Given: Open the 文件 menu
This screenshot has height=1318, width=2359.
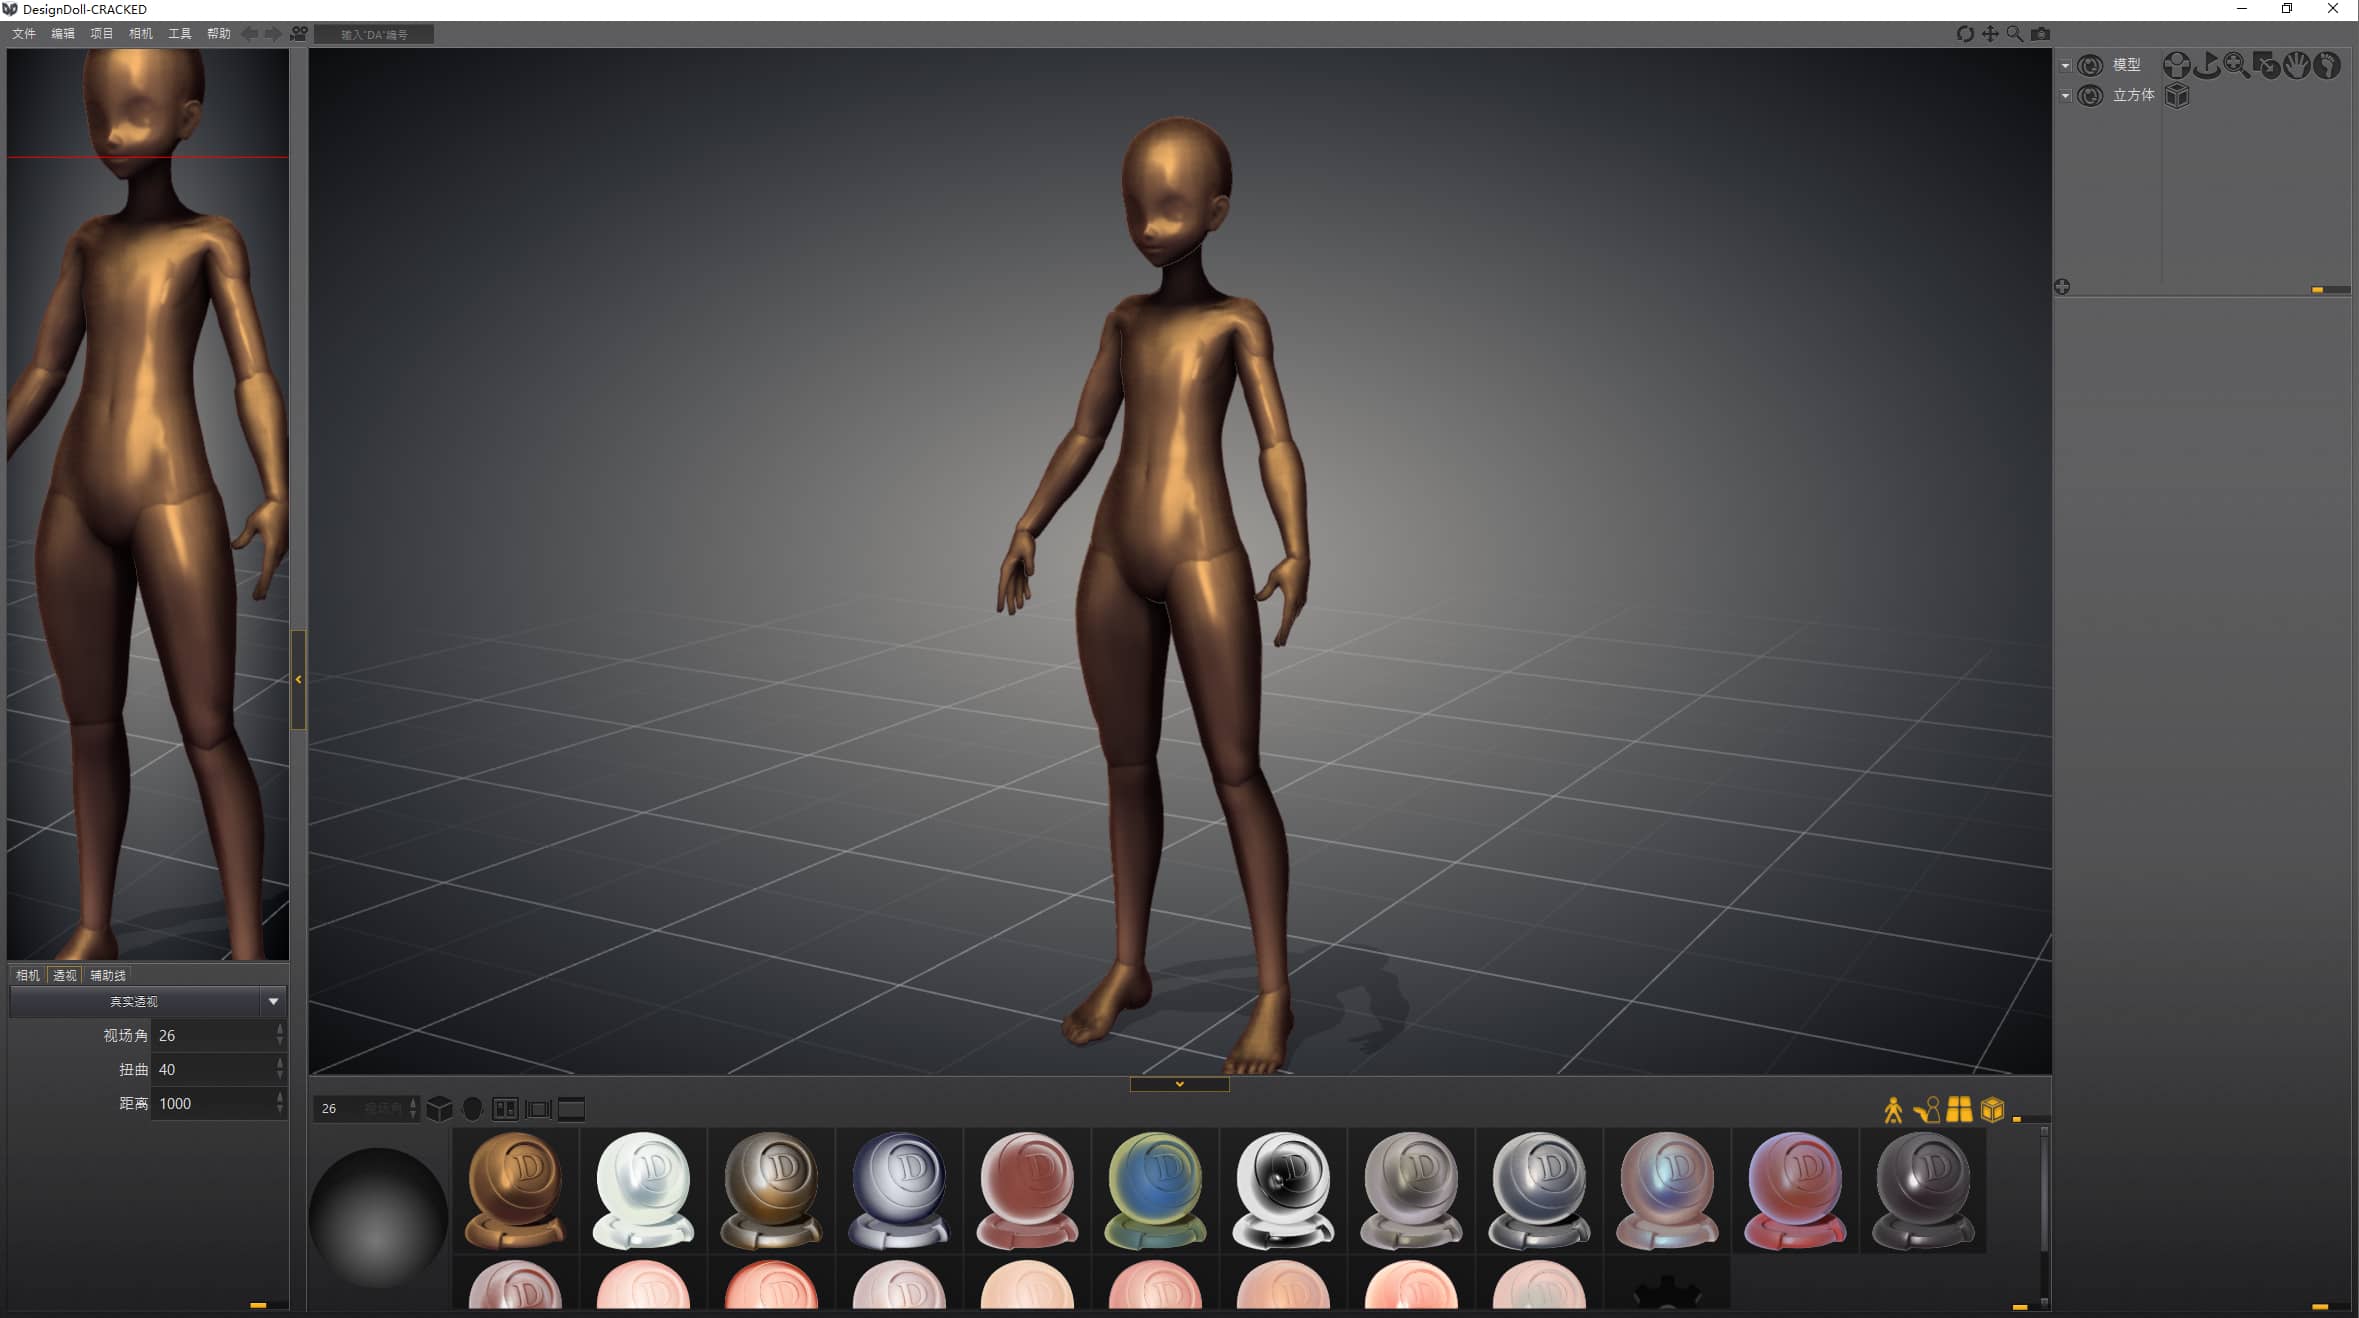Looking at the screenshot, I should (x=24, y=34).
